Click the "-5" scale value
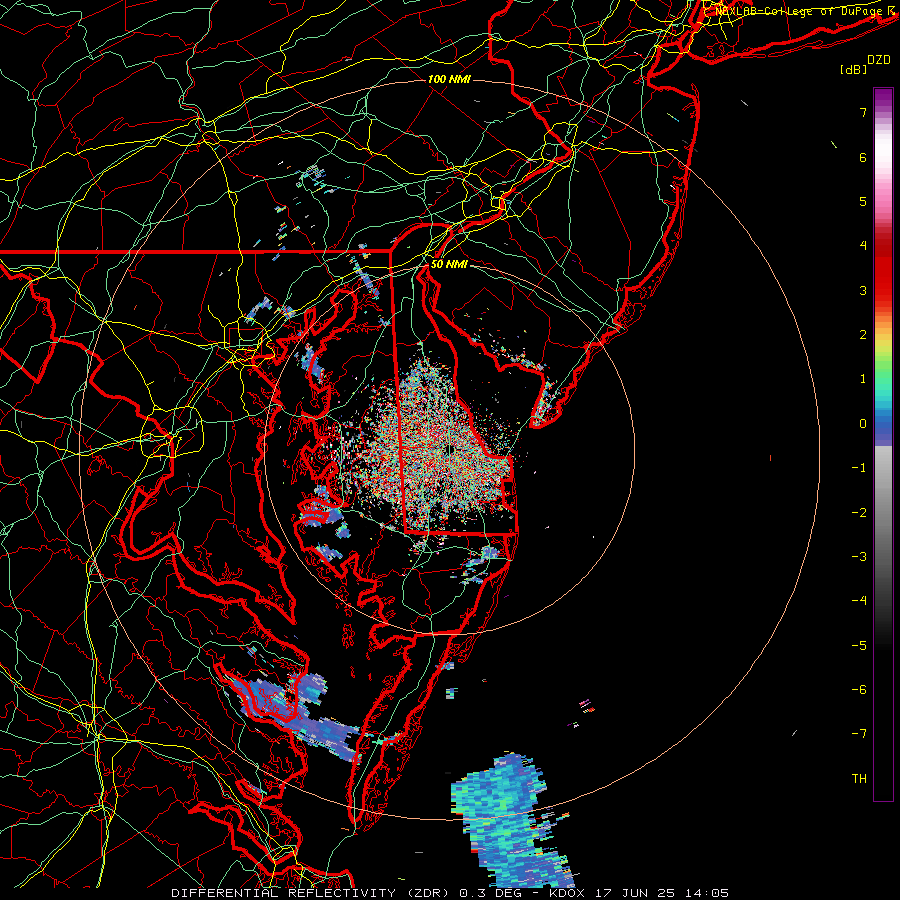The image size is (900, 900). (859, 646)
